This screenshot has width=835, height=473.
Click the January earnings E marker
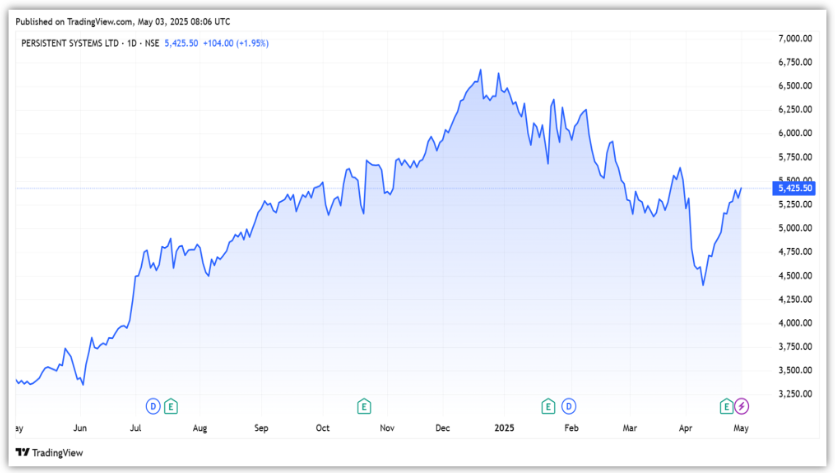pyautogui.click(x=548, y=406)
